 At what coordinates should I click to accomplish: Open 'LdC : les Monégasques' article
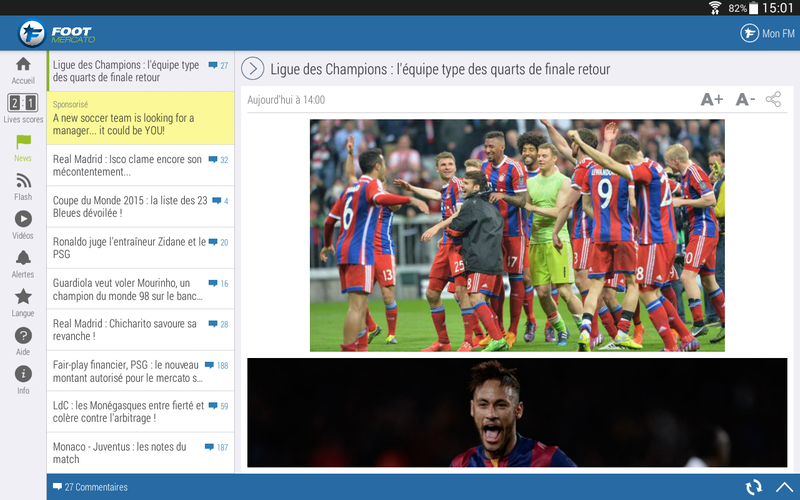[141, 412]
